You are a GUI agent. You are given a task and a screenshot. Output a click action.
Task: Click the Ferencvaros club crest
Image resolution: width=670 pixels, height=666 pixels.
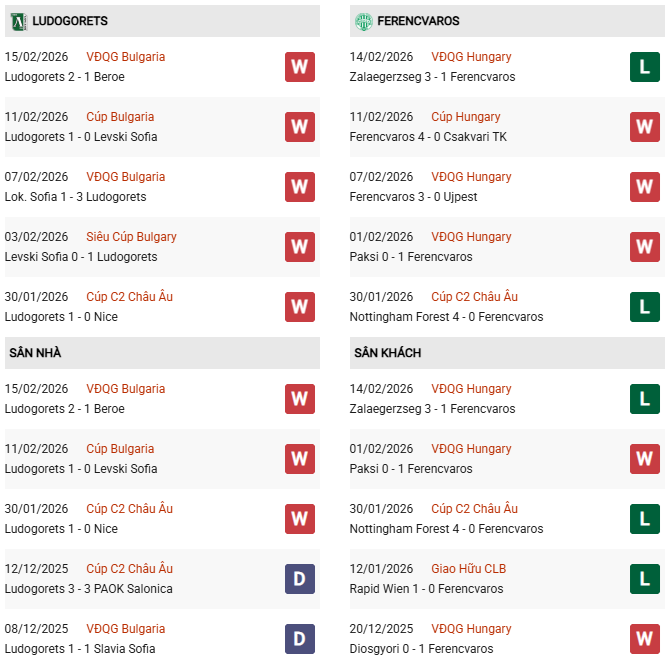(x=363, y=21)
